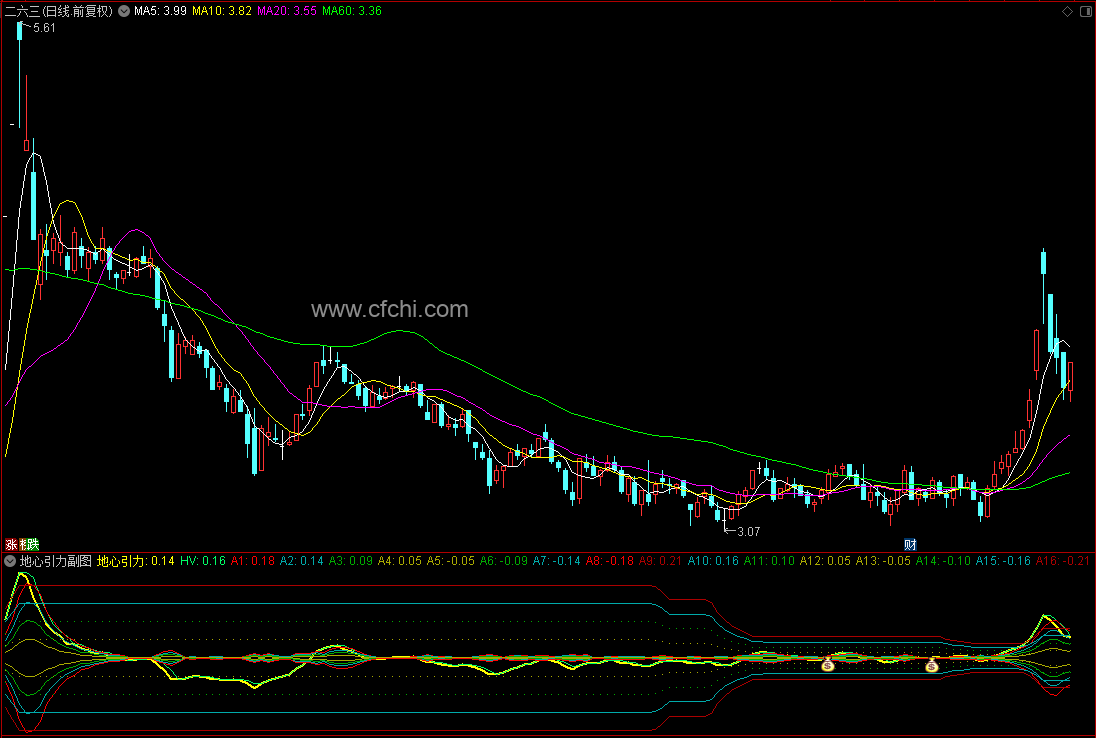Viewport: 1096px width, 738px height.
Task: Open the blue 财 financial marker
Action: (x=910, y=544)
